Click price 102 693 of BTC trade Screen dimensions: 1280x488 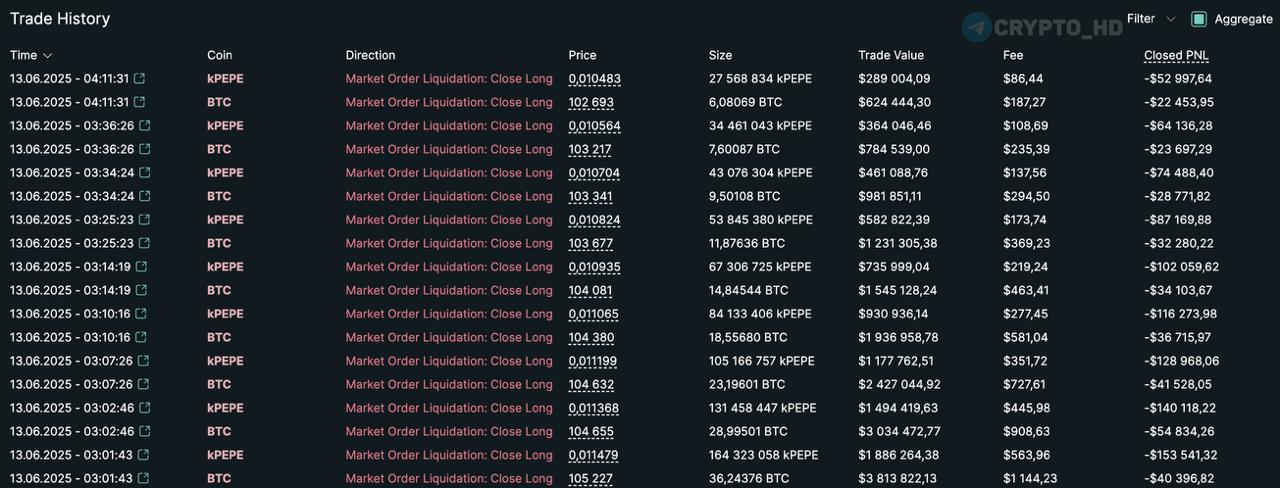[x=591, y=102]
